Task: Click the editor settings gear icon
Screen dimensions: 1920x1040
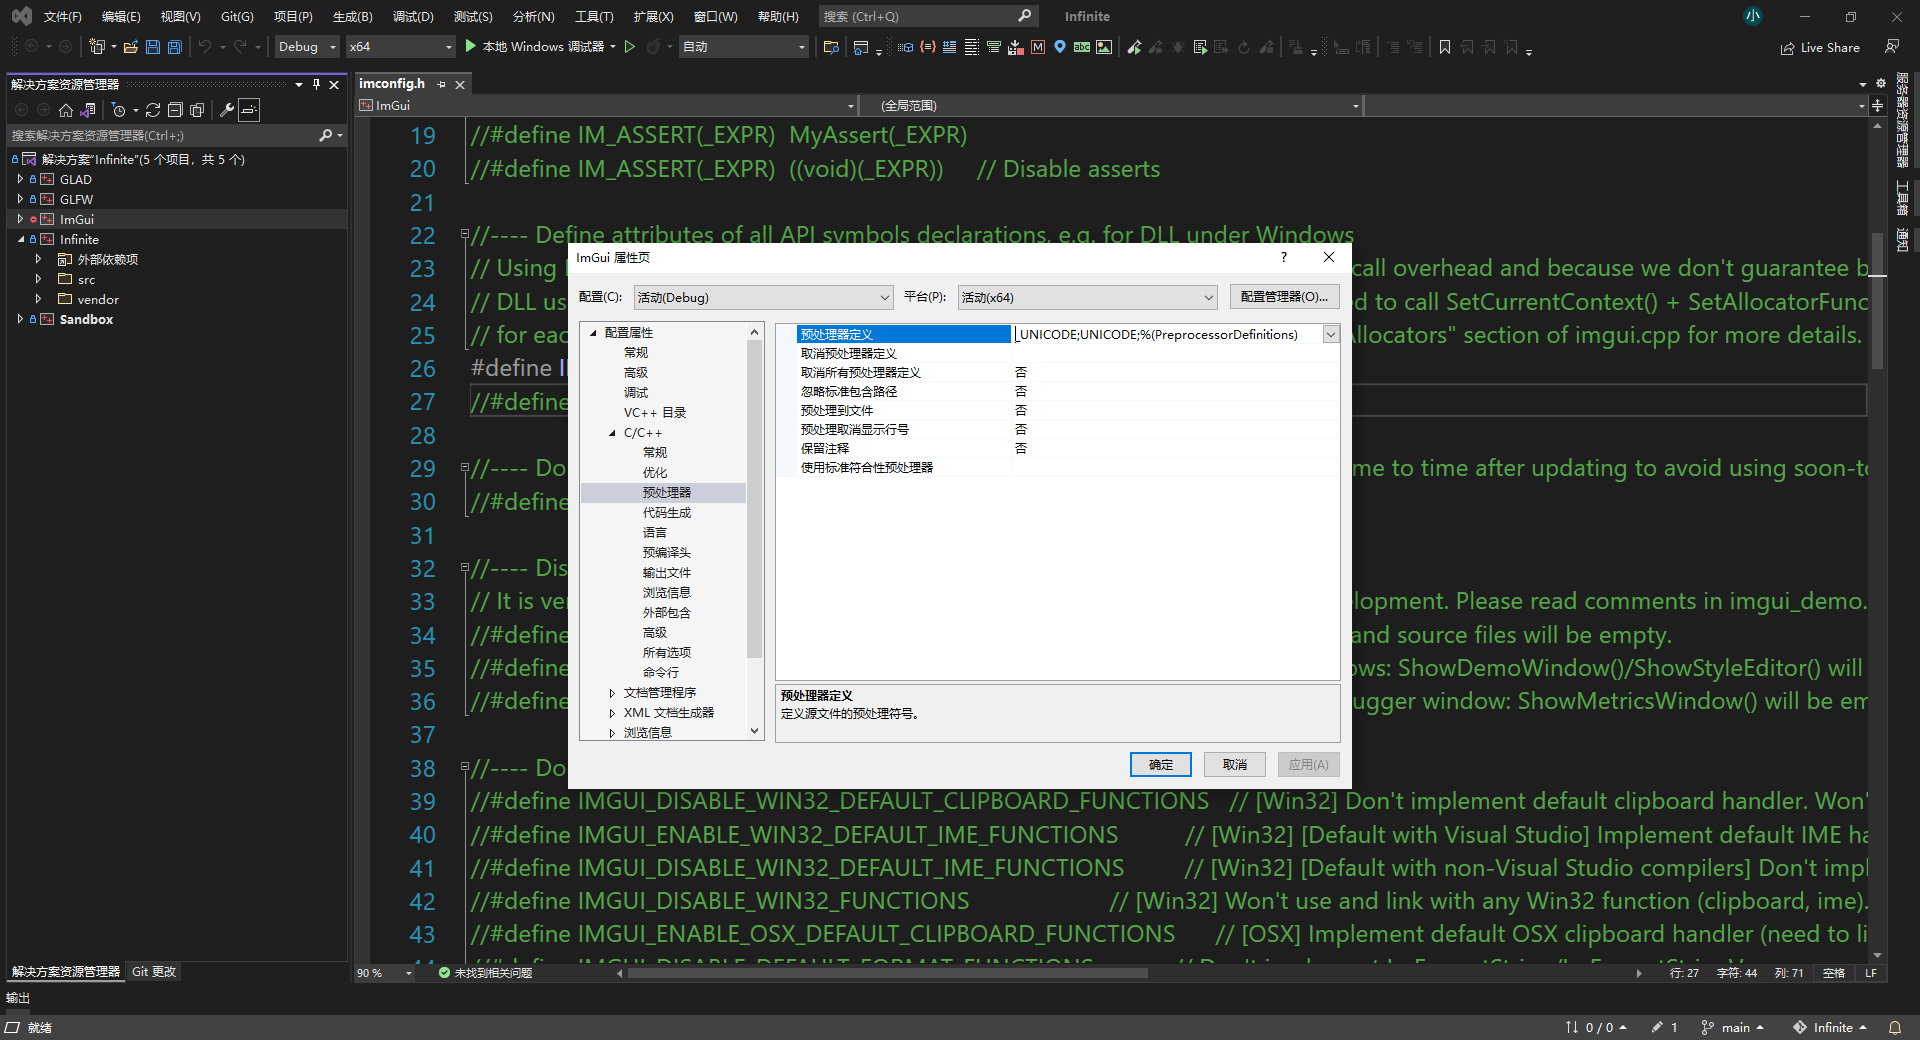Action: click(x=1881, y=84)
